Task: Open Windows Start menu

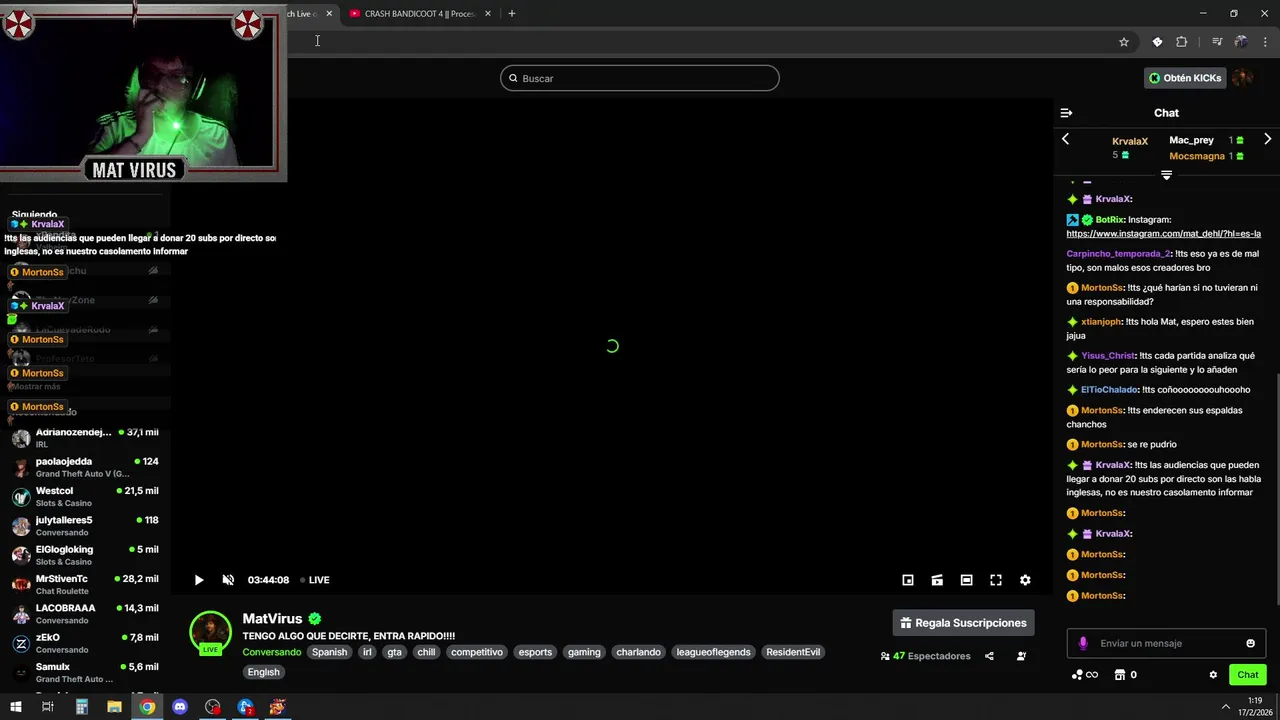Action: [15, 707]
